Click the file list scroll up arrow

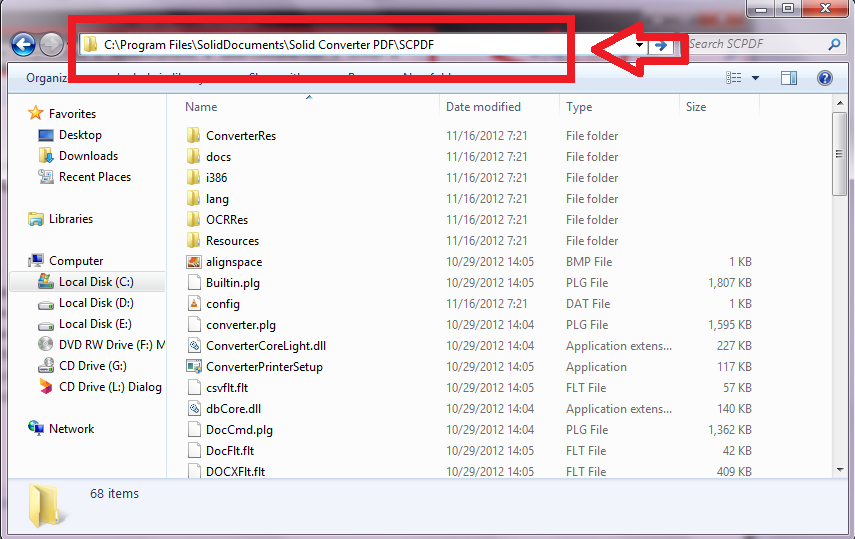[x=840, y=103]
